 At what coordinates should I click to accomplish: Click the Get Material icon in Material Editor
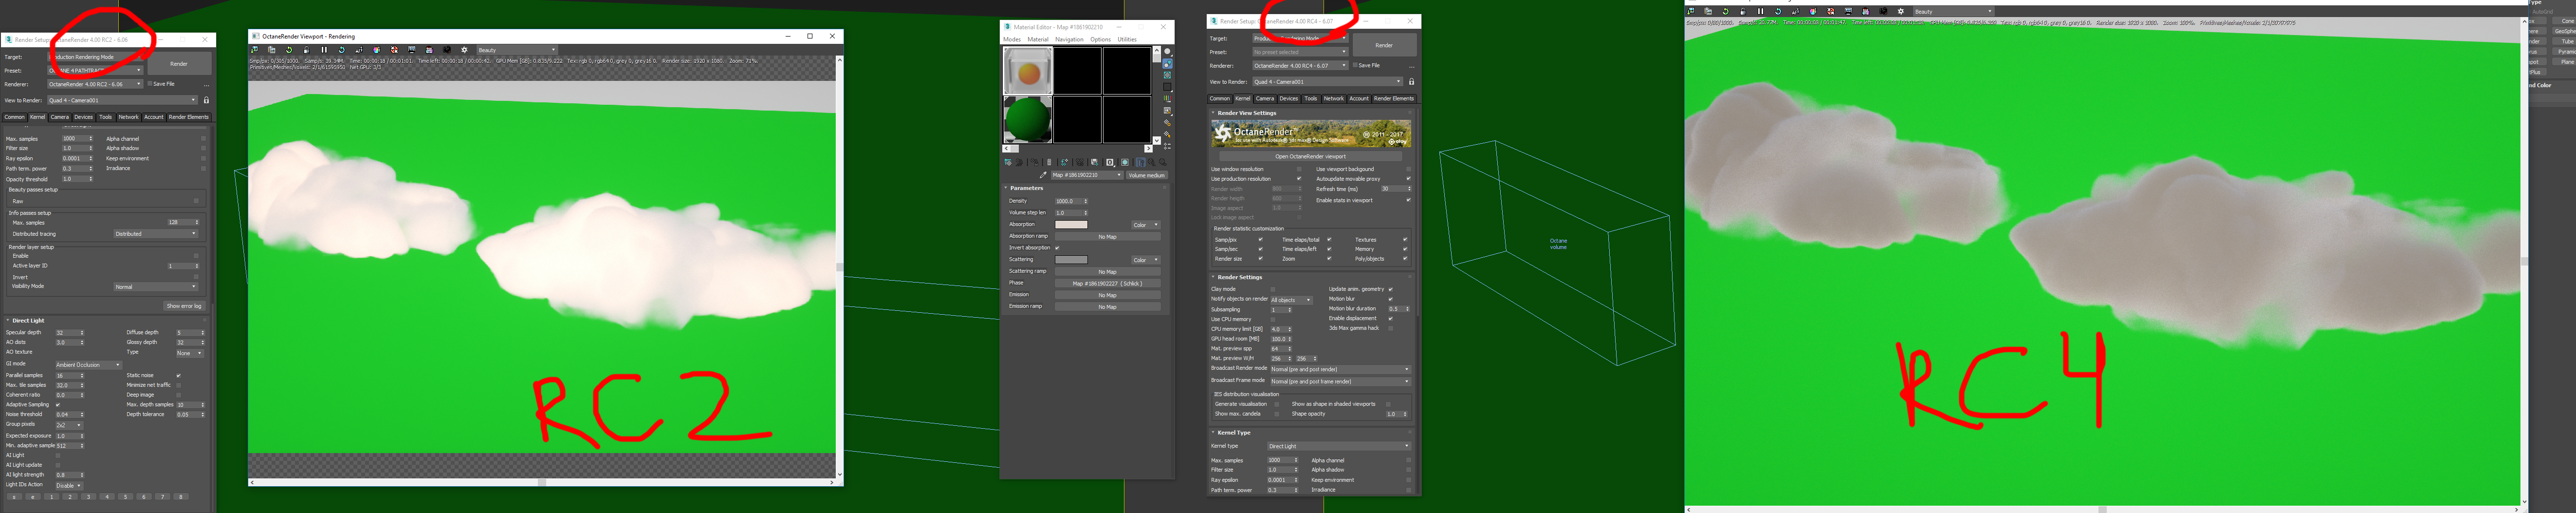point(1008,162)
